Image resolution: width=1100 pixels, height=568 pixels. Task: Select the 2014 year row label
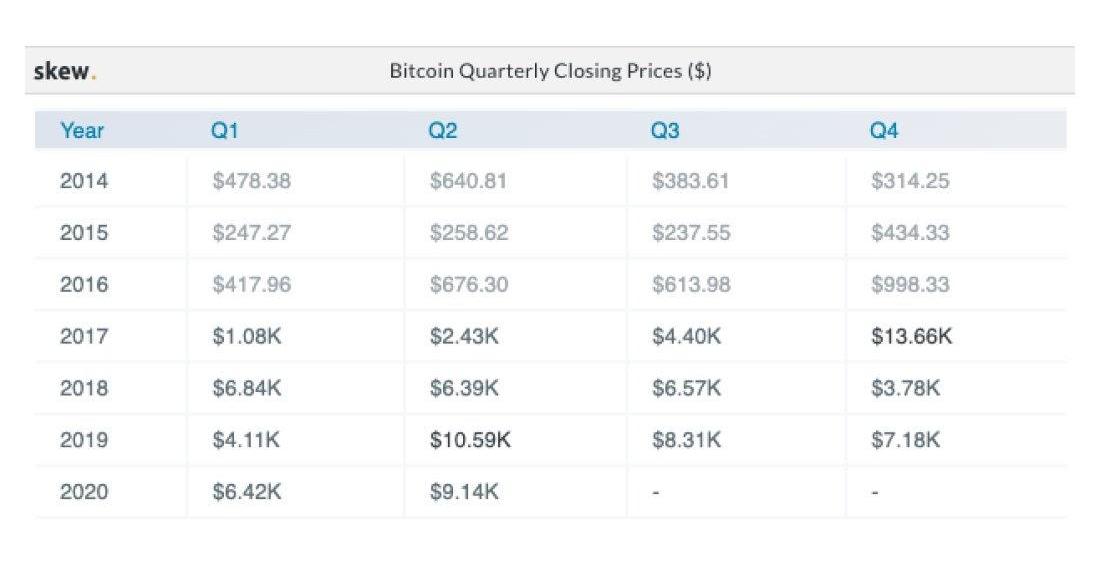point(84,181)
